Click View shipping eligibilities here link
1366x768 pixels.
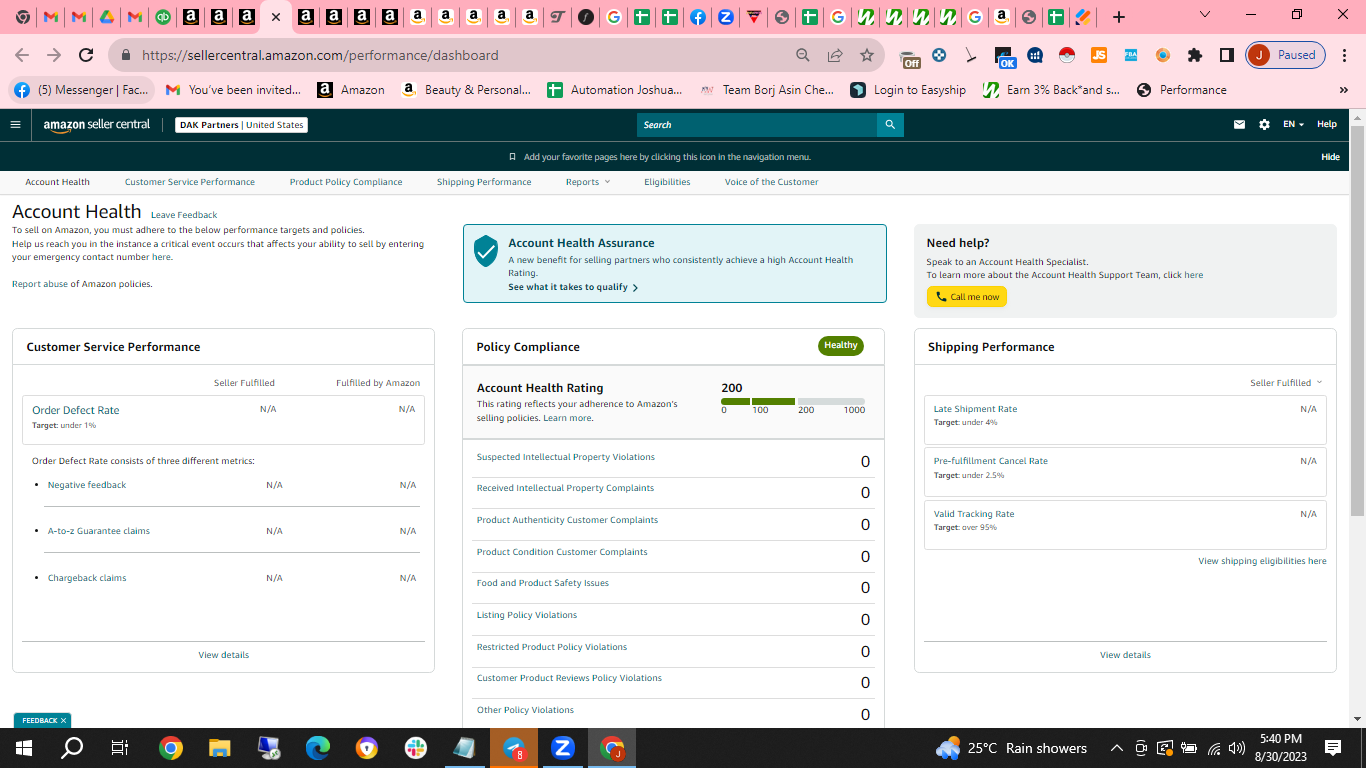[x=1262, y=561]
